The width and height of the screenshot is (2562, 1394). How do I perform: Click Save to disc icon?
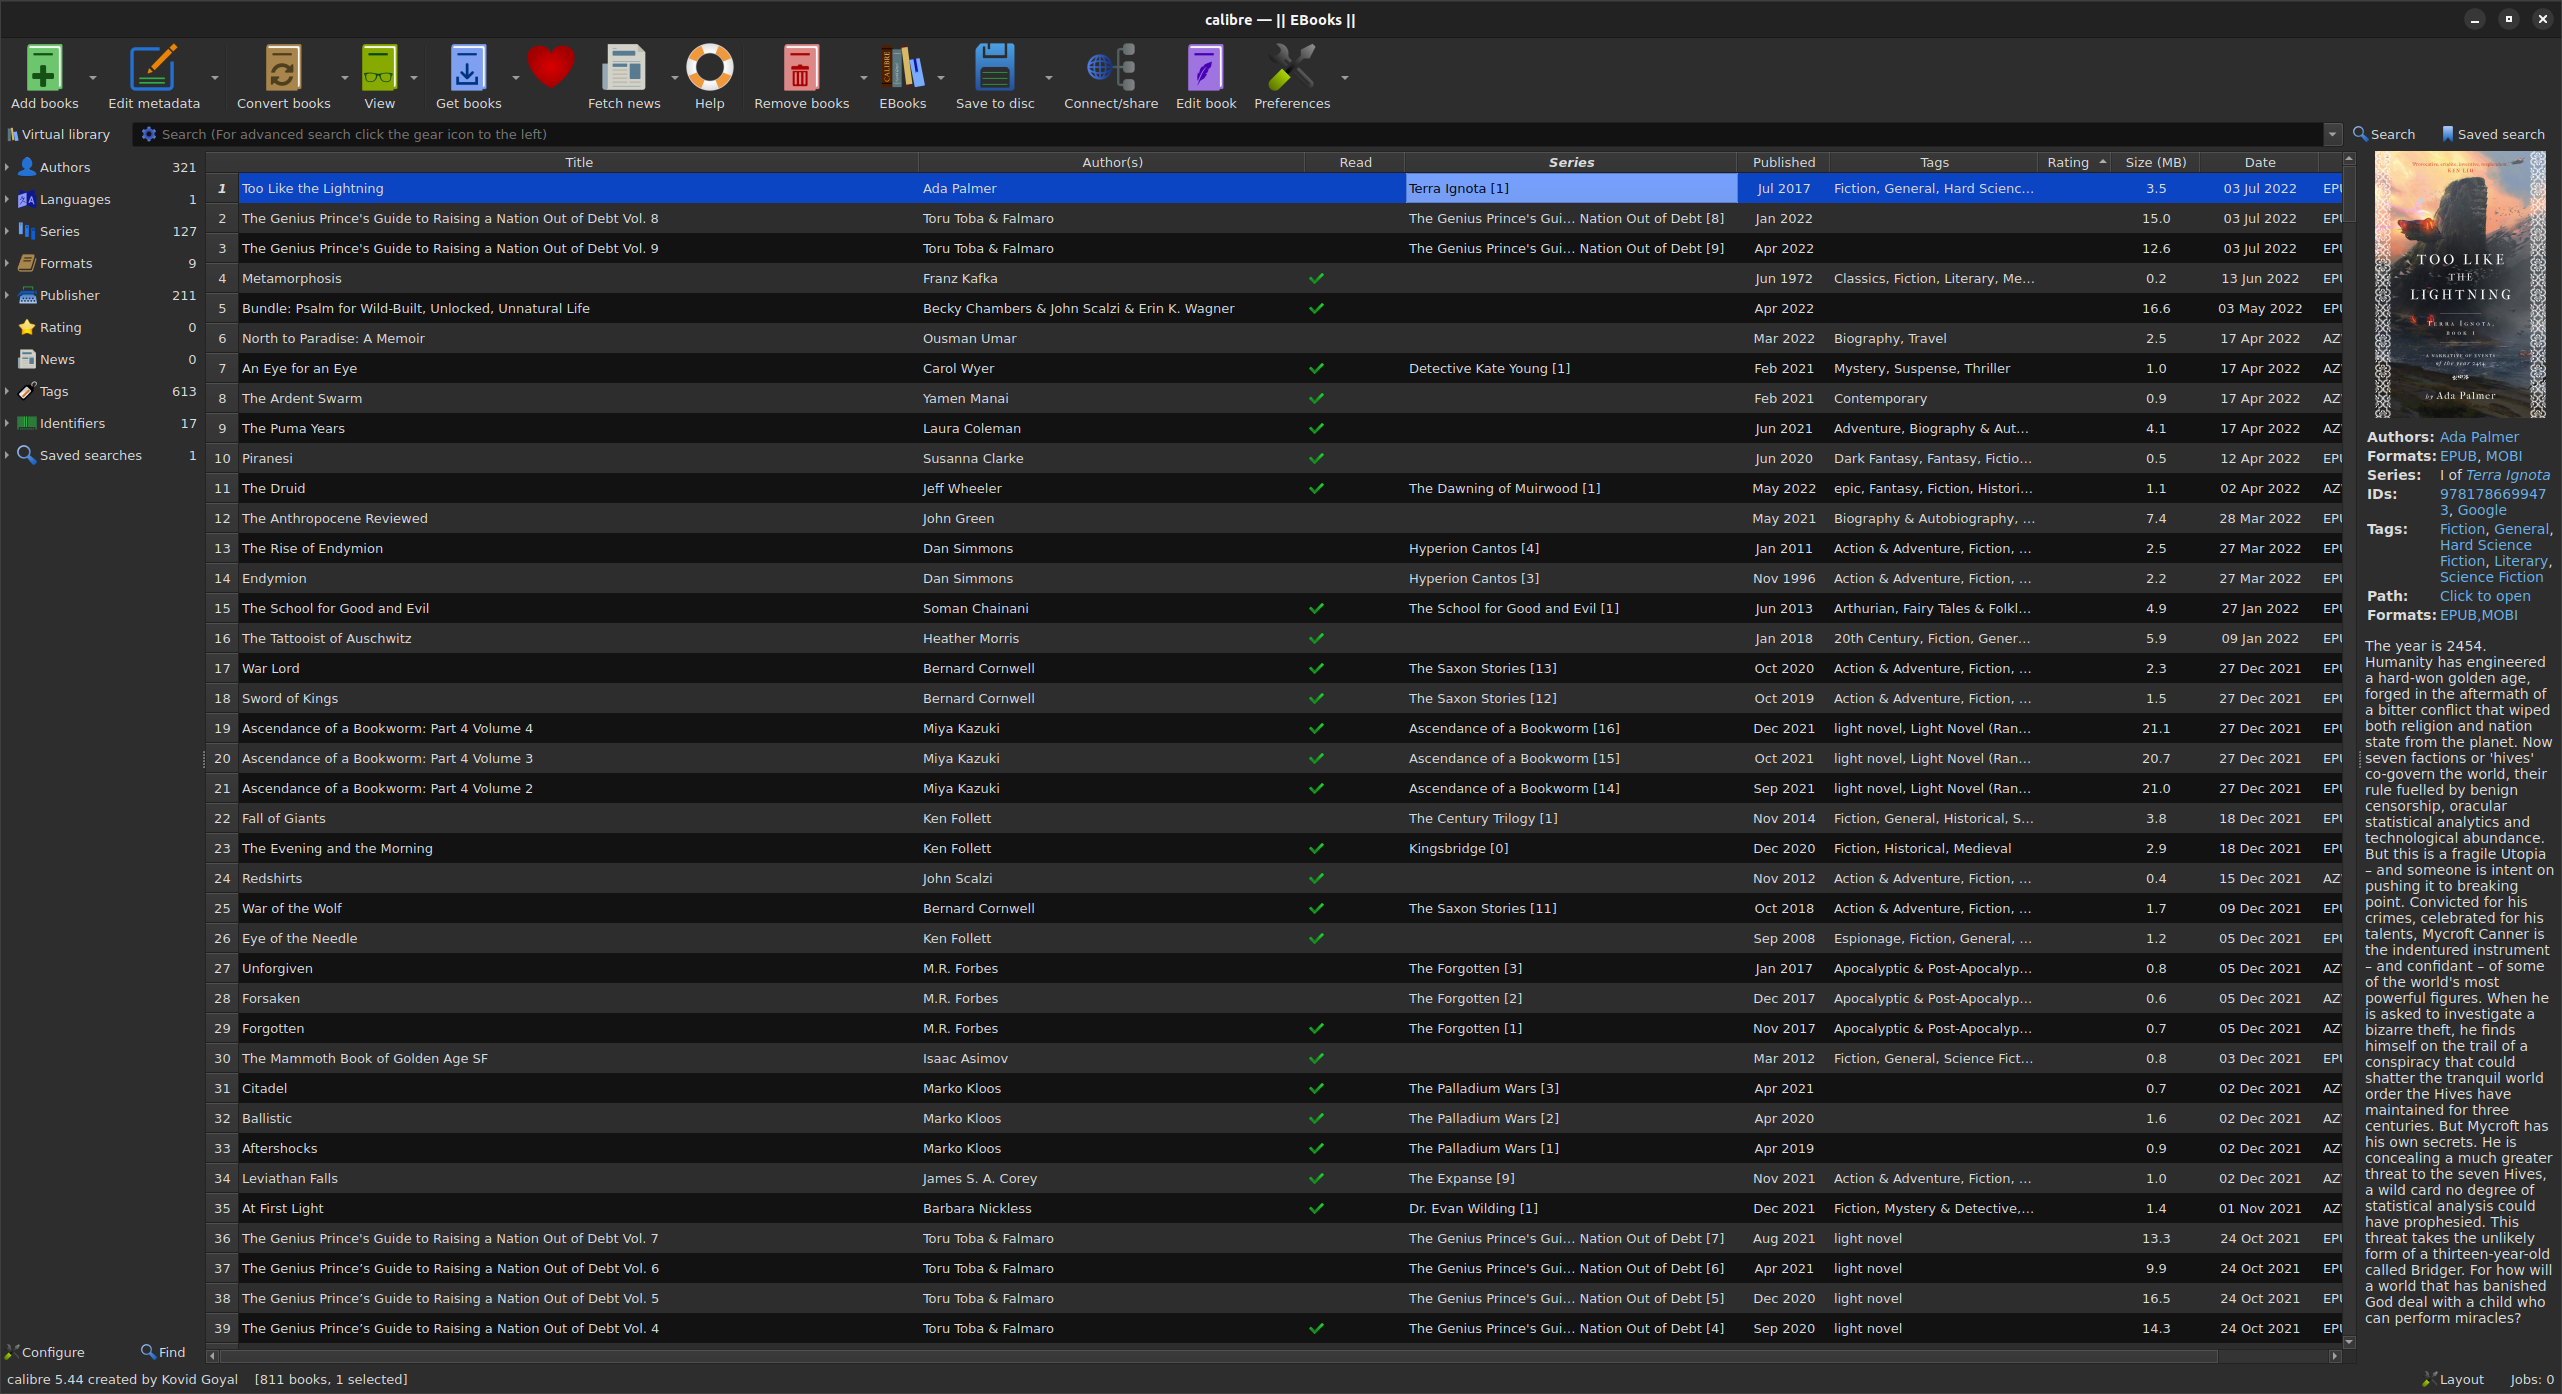tap(994, 68)
